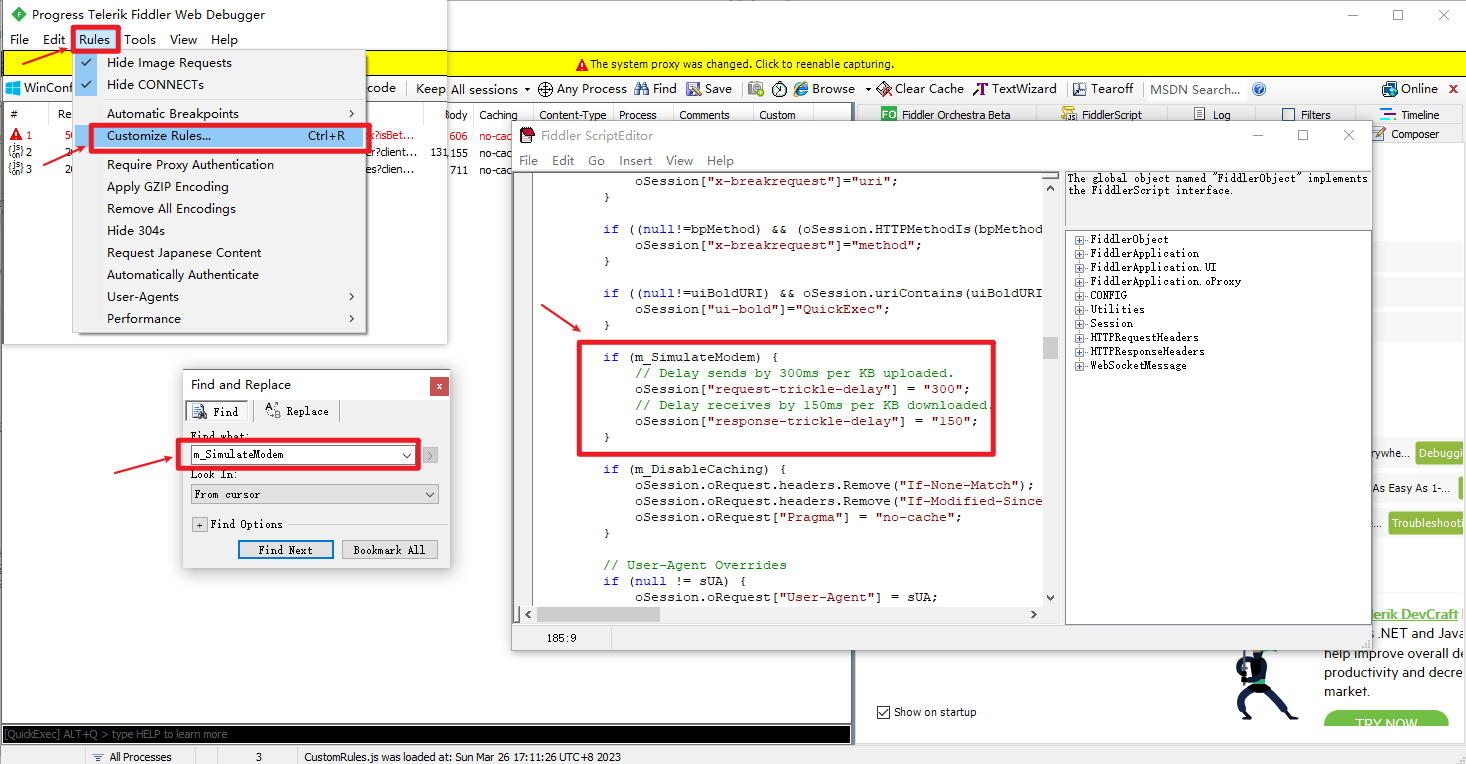Open the Keep All sessions dropdown
This screenshot has width=1466, height=764.
473,89
